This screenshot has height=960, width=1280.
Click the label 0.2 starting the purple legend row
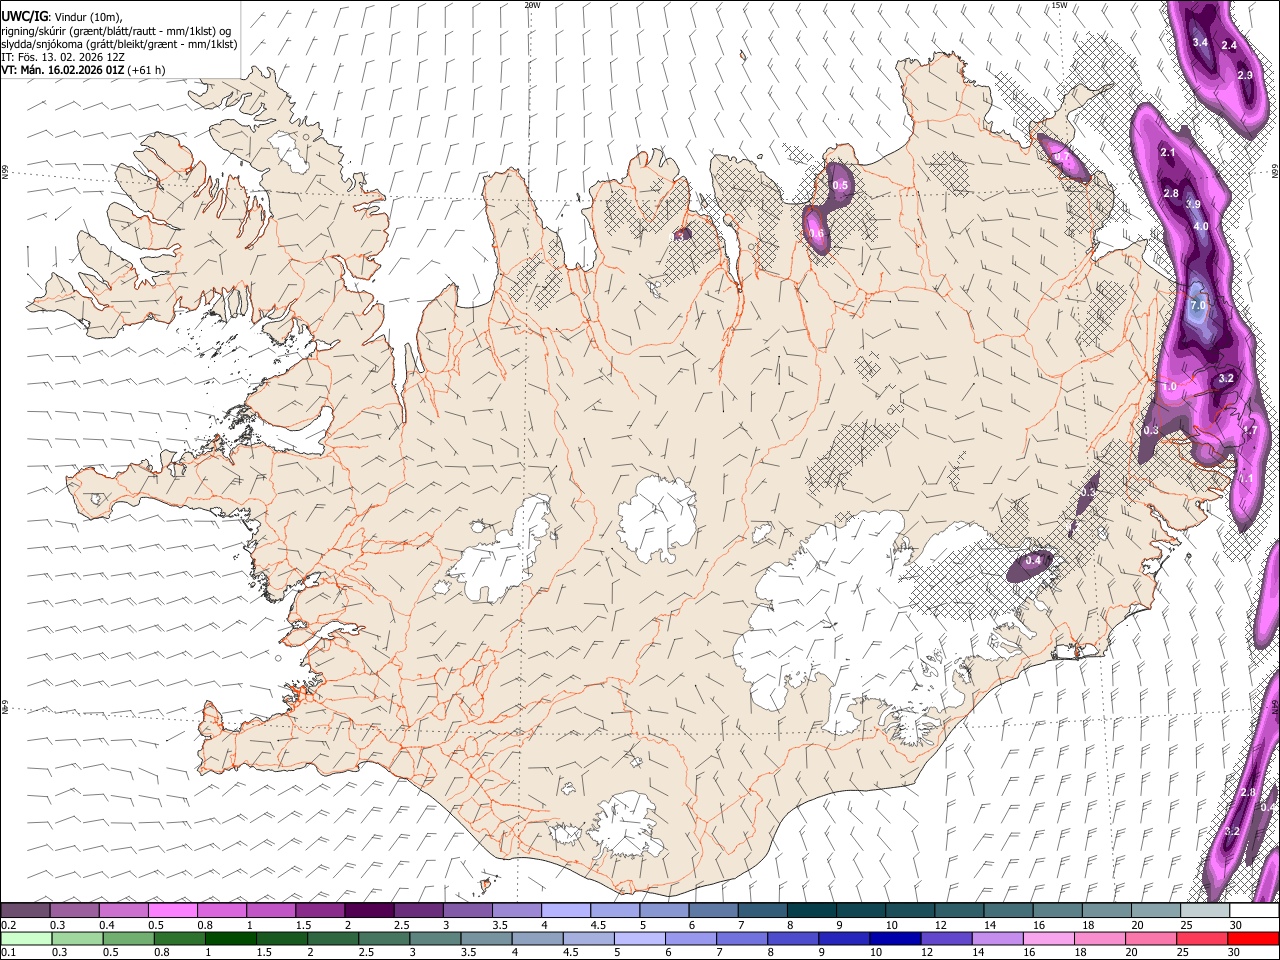tap(8, 925)
